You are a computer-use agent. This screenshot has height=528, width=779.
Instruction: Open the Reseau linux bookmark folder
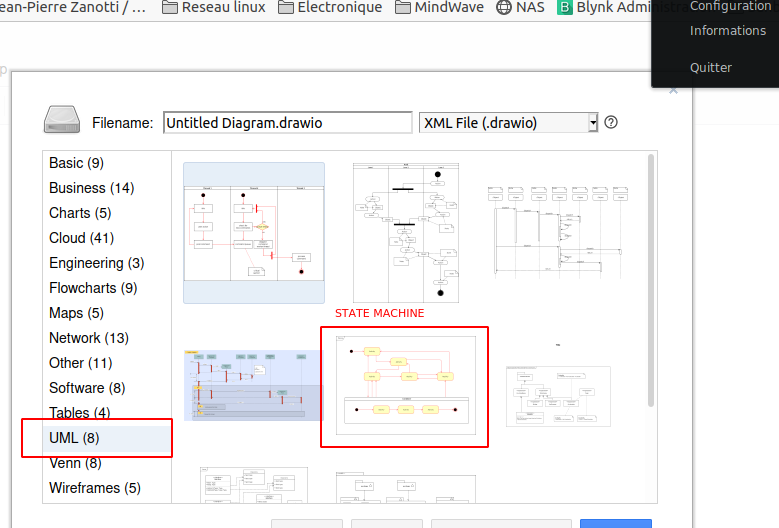tap(213, 7)
